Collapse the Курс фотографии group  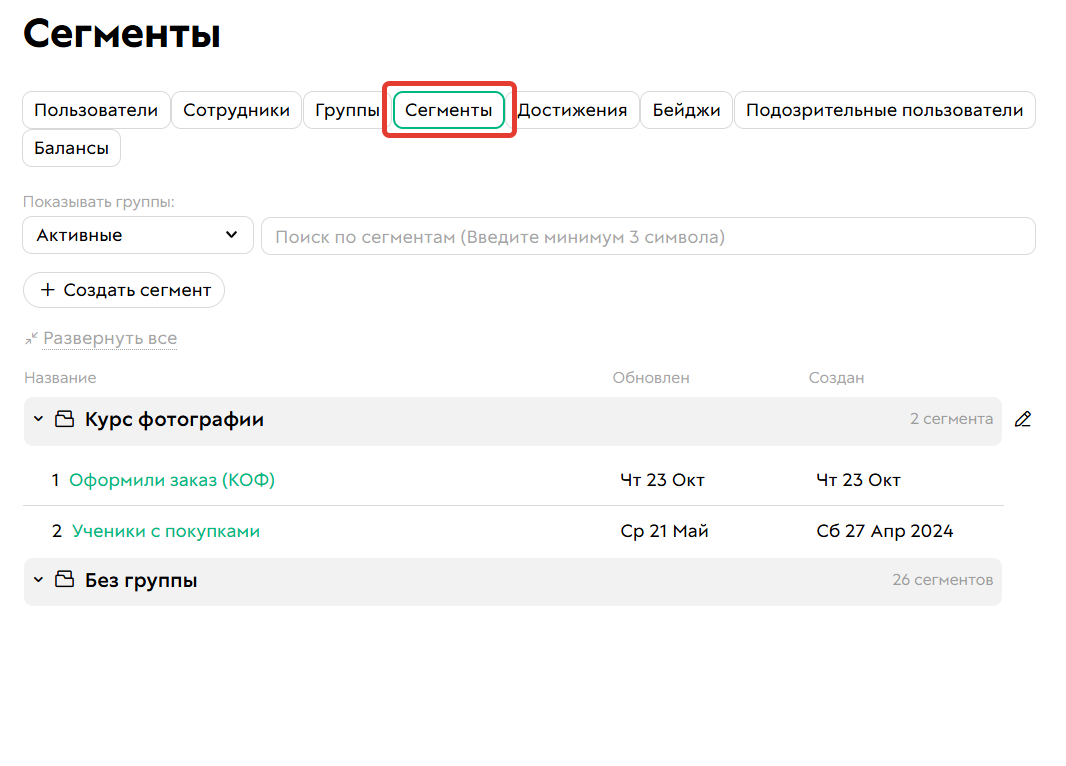tap(38, 420)
